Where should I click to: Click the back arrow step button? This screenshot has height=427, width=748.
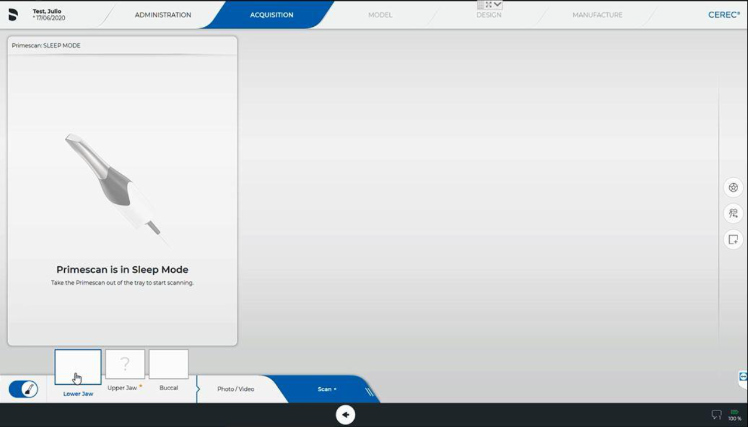[345, 415]
